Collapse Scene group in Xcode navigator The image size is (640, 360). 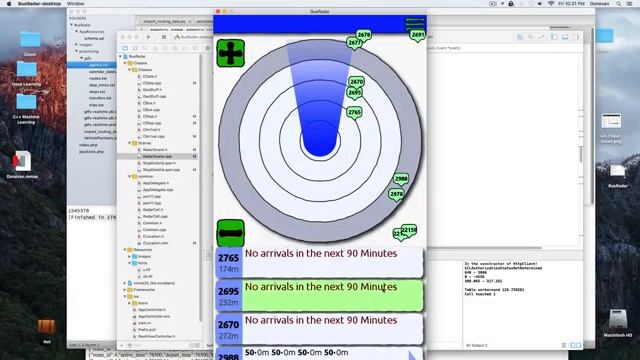[130, 143]
